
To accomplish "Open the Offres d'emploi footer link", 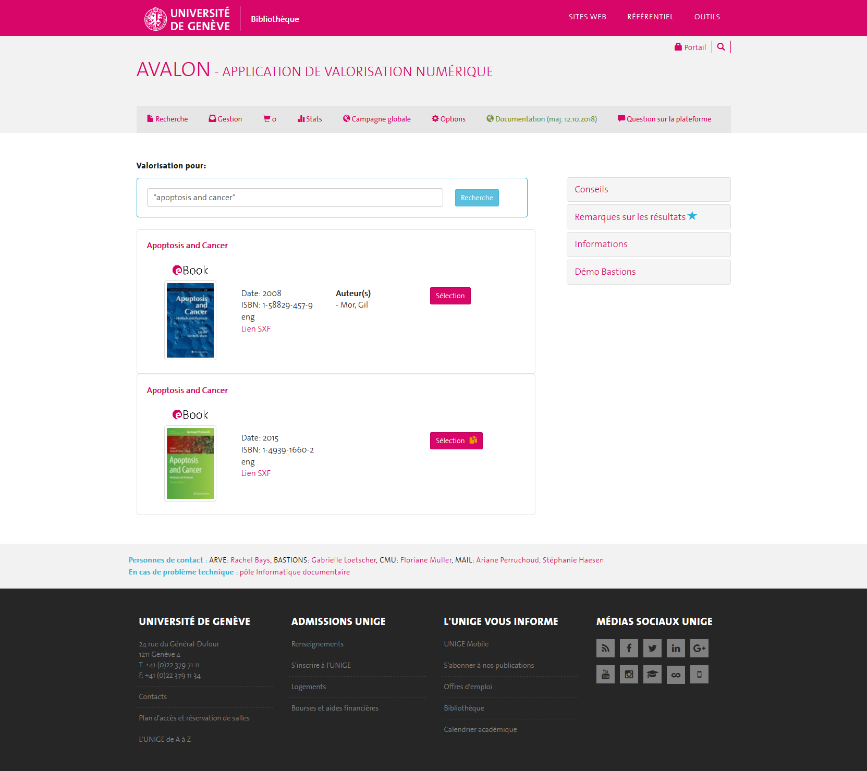I will pos(468,686).
